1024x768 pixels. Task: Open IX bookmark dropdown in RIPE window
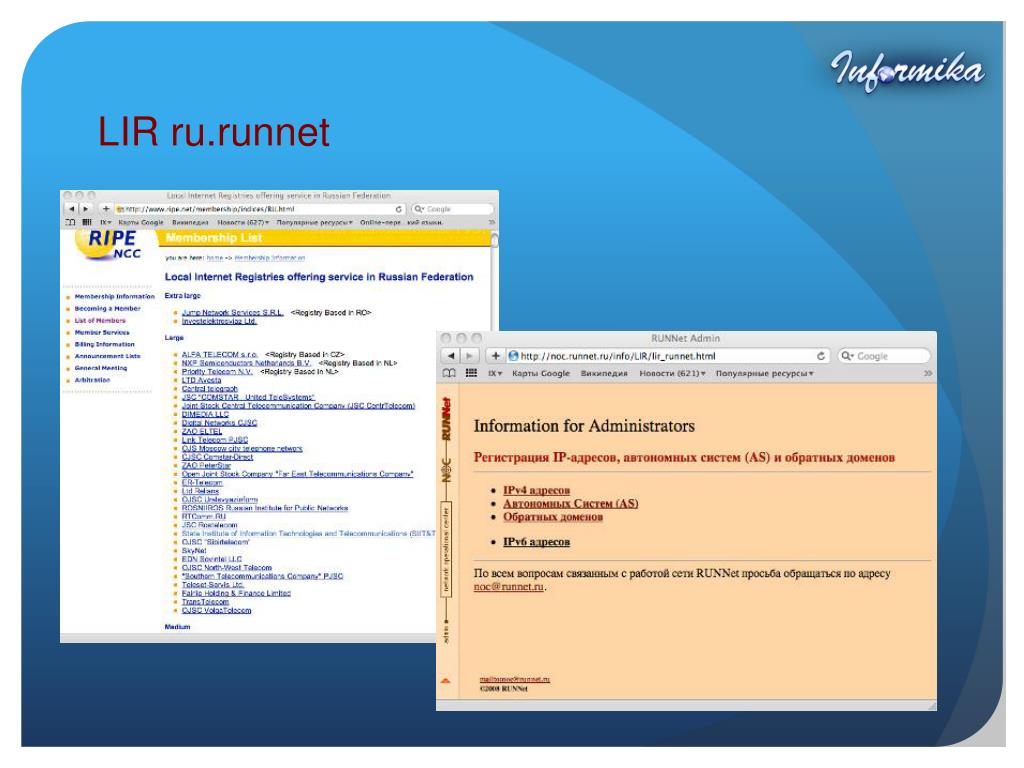pos(105,222)
